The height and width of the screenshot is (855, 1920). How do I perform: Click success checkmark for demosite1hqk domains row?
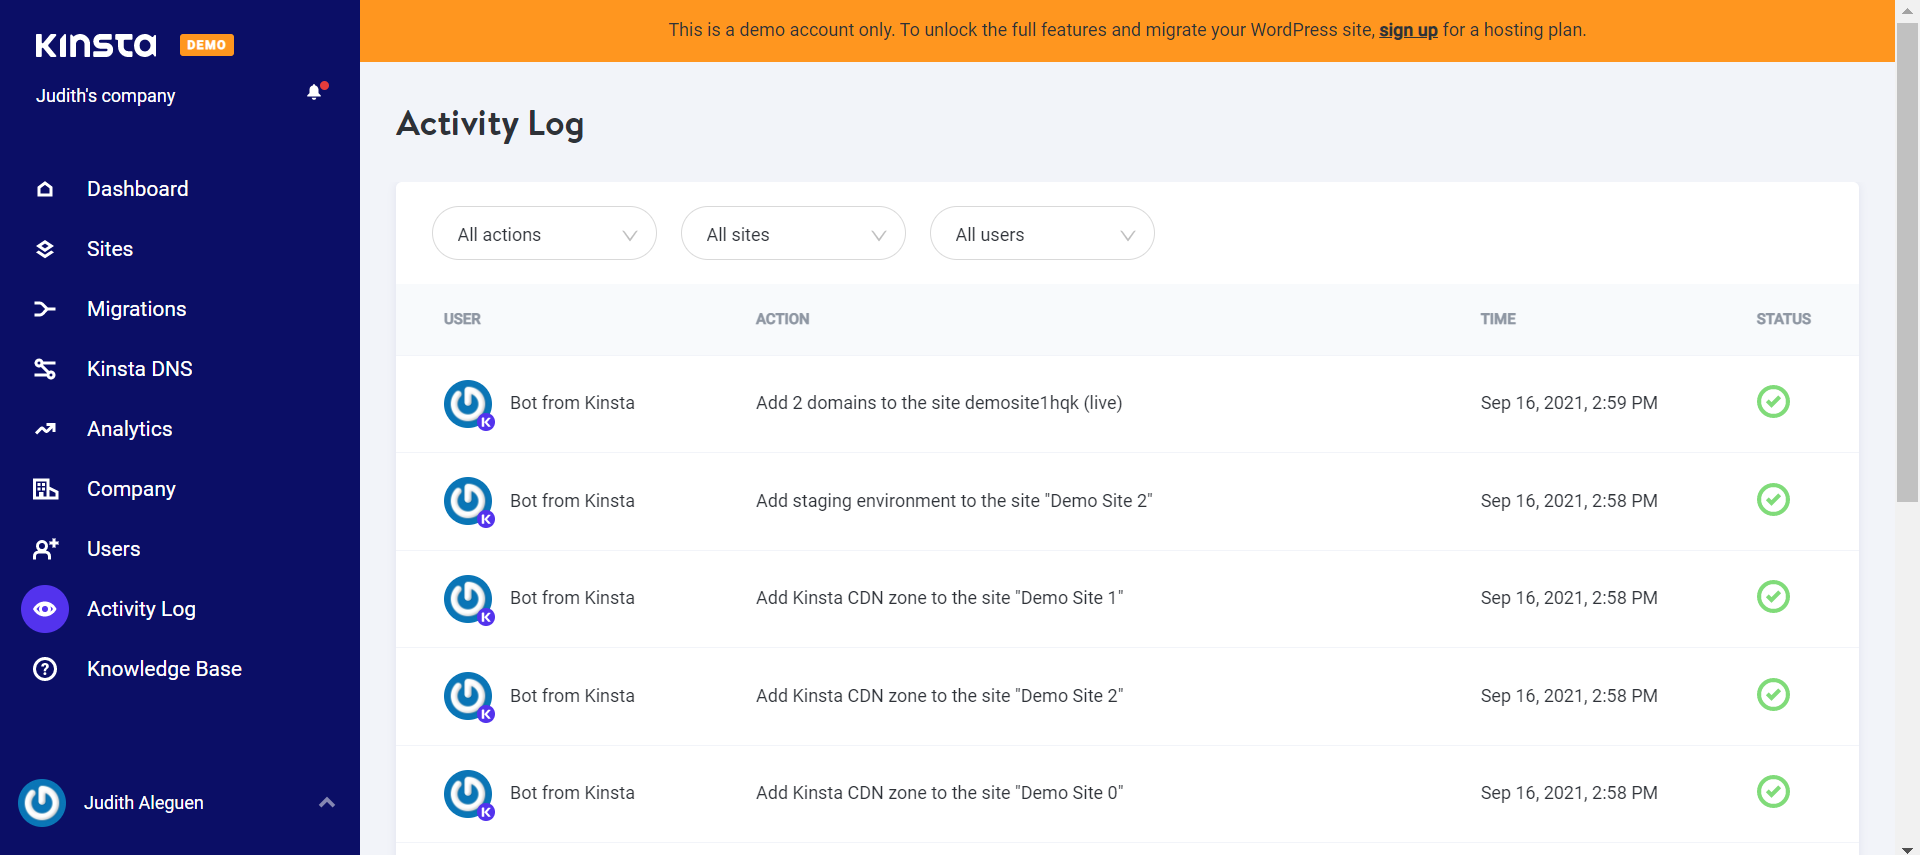click(1773, 402)
